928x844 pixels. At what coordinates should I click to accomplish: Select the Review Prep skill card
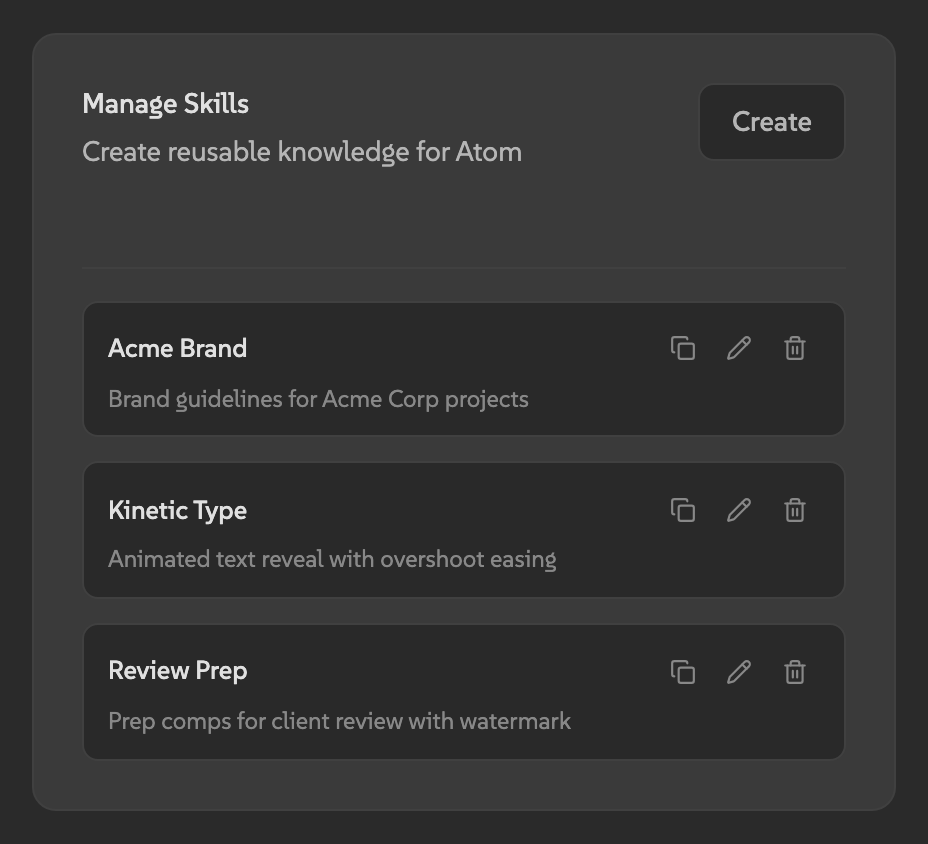pos(464,692)
